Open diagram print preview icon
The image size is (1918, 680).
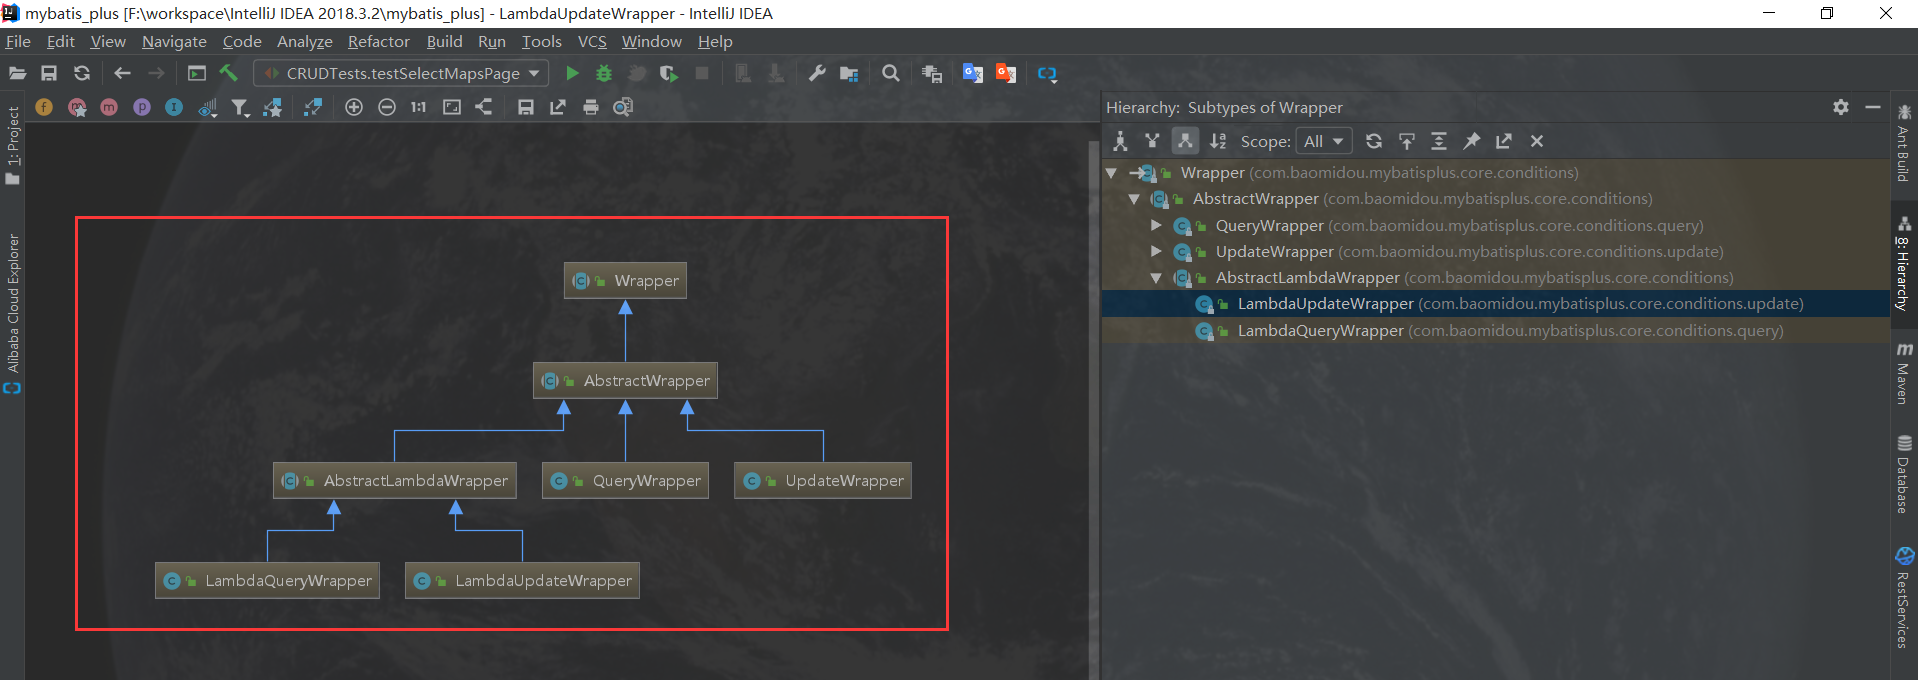coord(623,107)
